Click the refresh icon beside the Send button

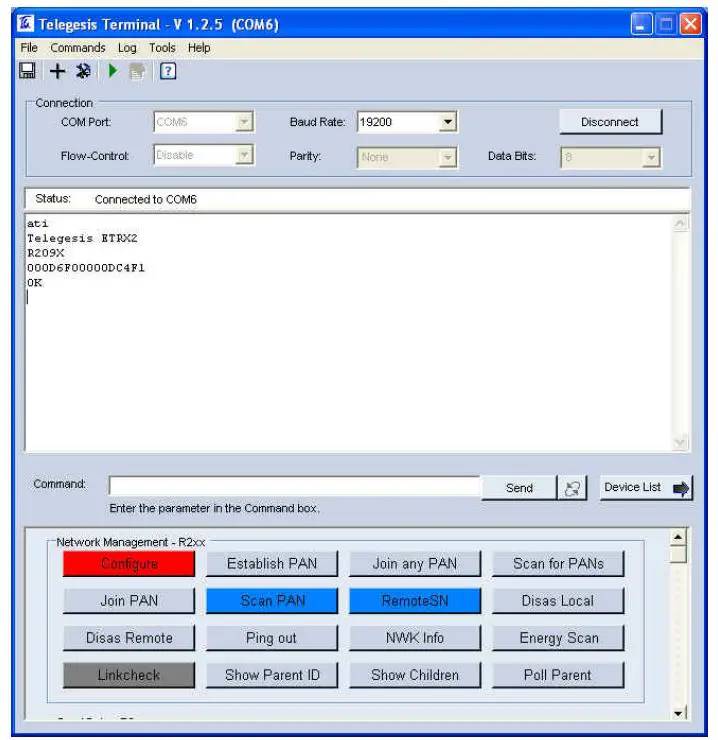[572, 488]
